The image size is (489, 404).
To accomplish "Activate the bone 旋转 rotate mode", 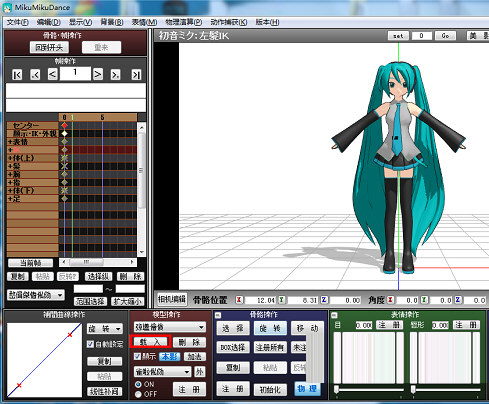I will pyautogui.click(x=270, y=328).
